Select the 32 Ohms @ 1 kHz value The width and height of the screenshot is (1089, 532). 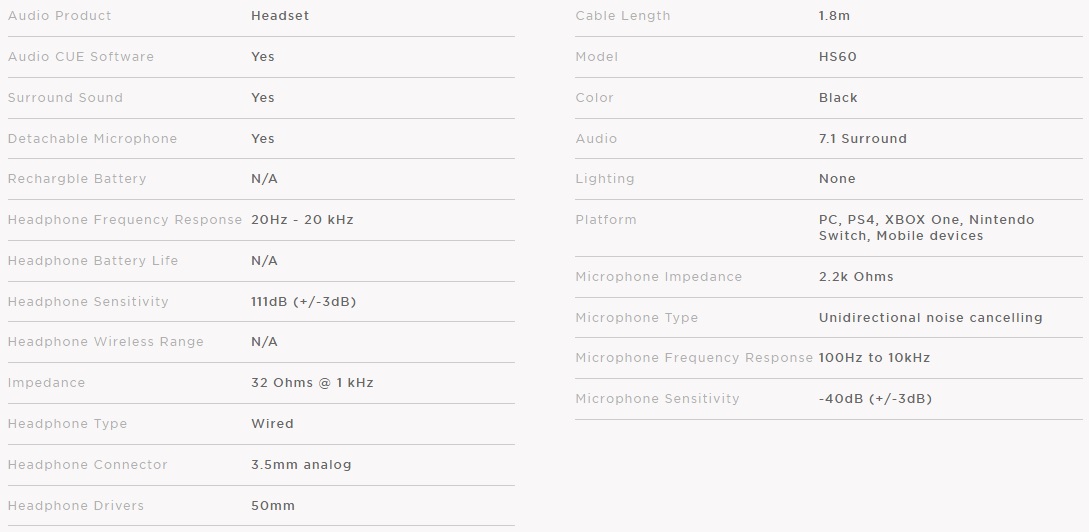312,383
